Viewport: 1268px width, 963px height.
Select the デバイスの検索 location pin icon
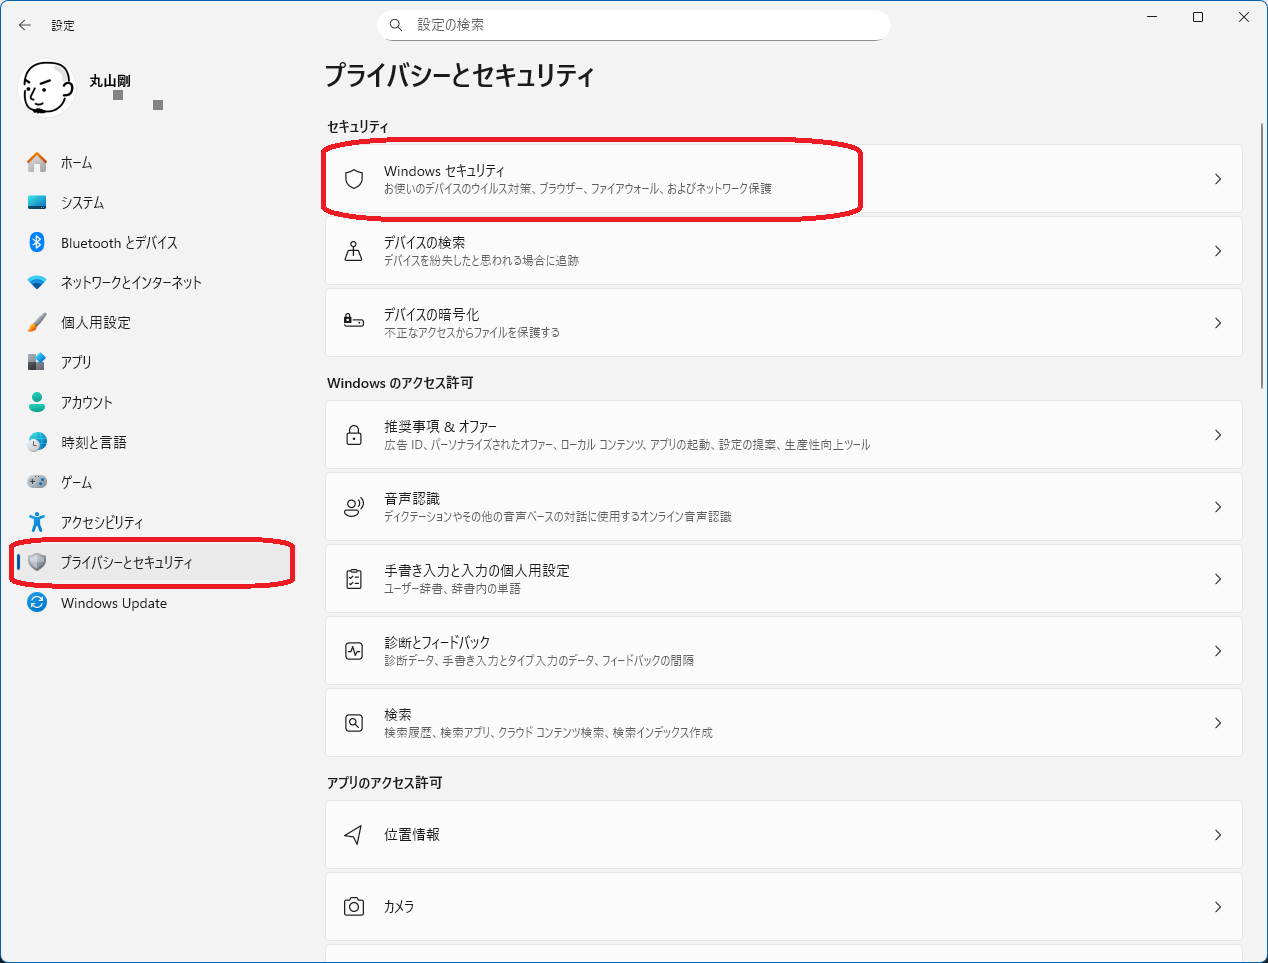click(353, 251)
